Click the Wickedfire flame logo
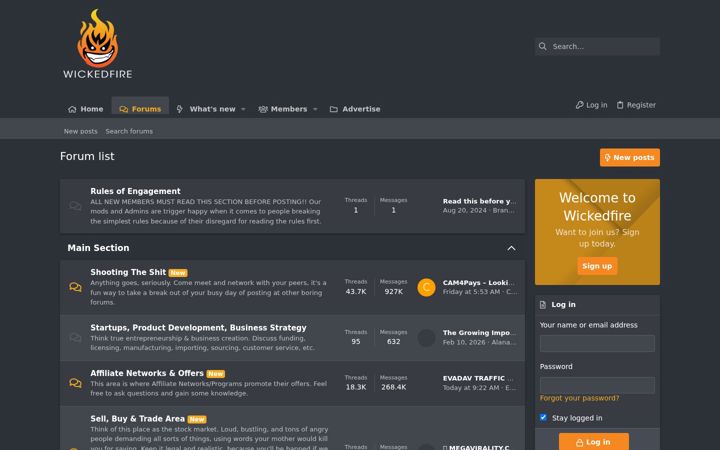Screen dimensions: 720x450 point(97,44)
